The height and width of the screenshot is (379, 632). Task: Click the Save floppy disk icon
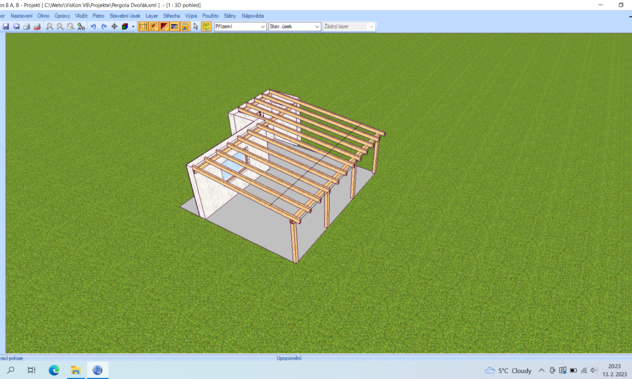[6, 27]
